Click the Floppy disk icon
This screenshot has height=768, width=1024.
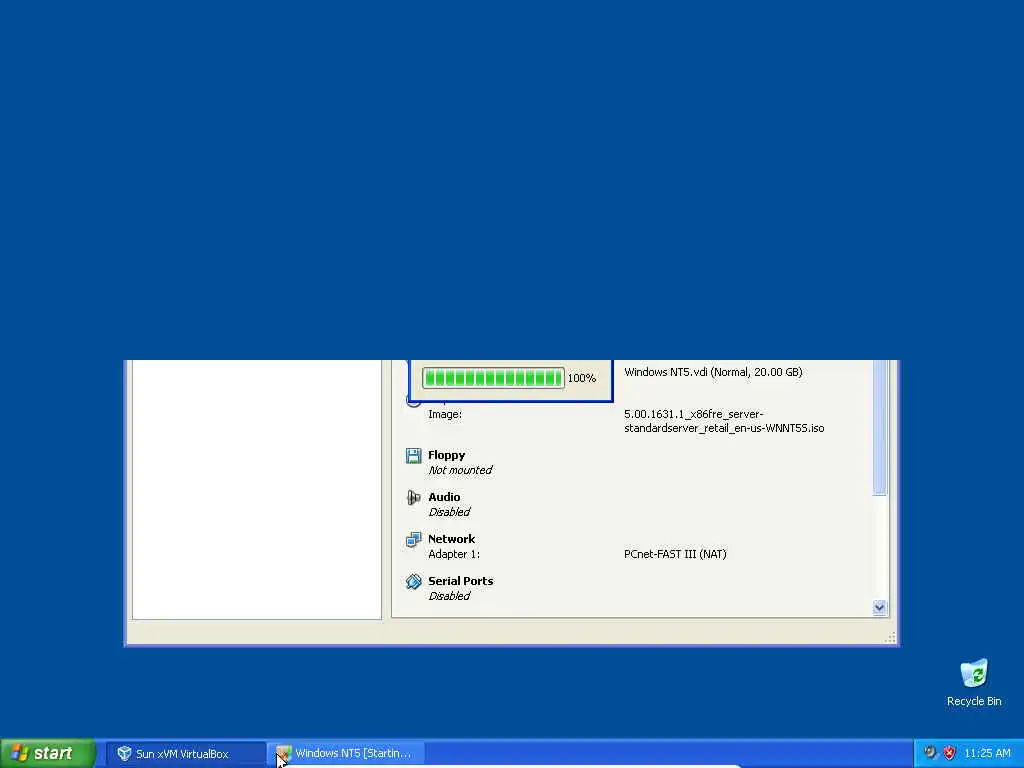click(413, 455)
